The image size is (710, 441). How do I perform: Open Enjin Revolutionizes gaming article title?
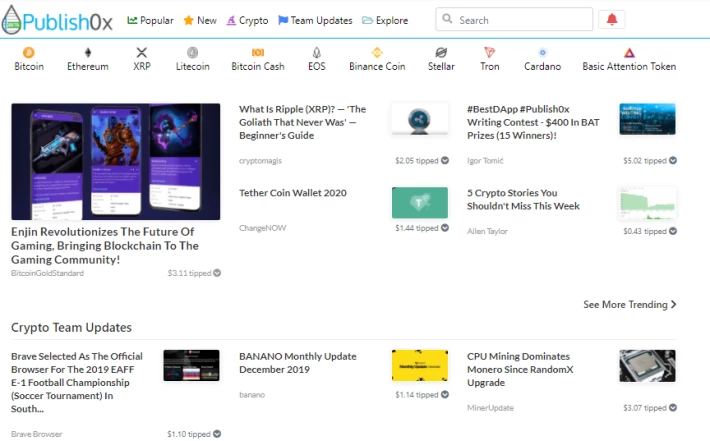tap(105, 245)
